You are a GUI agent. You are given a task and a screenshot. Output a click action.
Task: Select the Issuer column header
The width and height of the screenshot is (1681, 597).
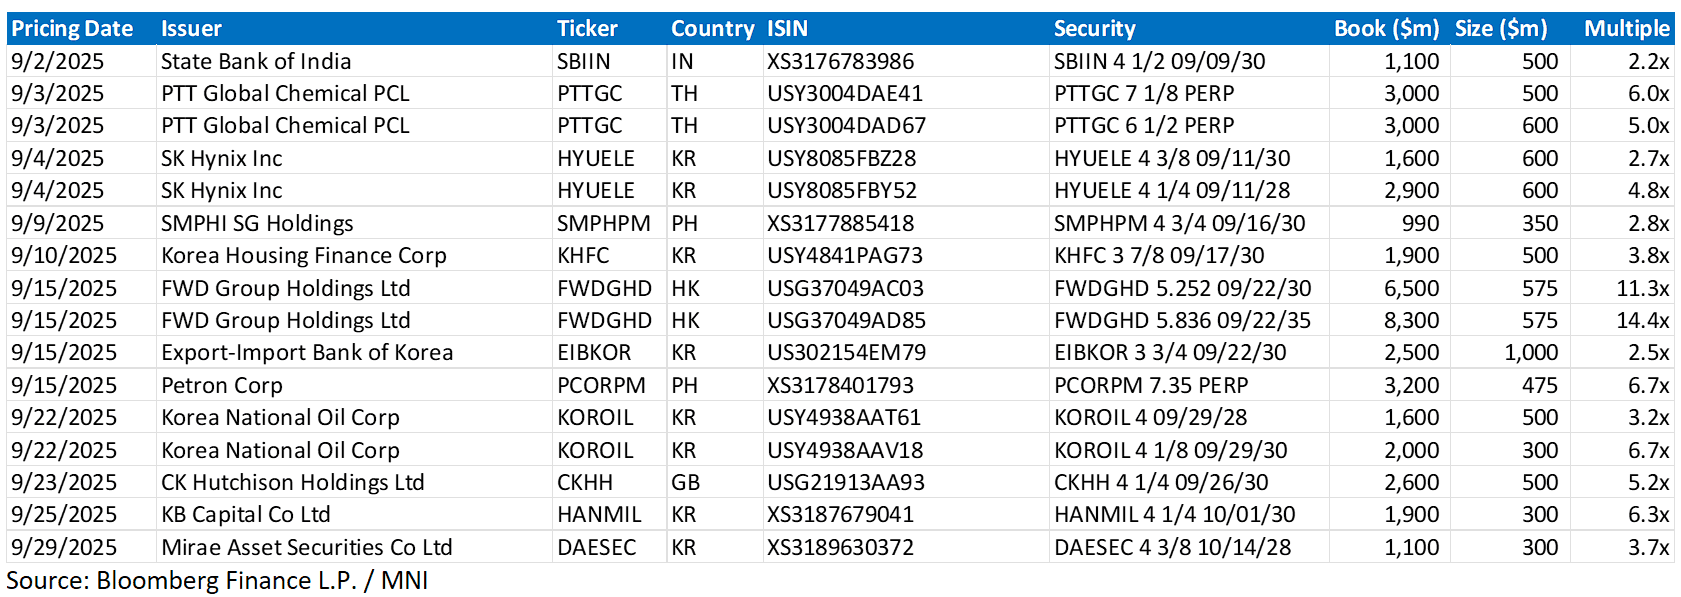tap(191, 29)
